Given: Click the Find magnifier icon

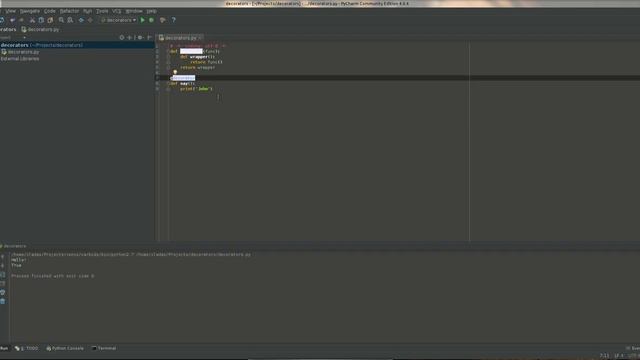Looking at the screenshot, I should click(x=61, y=20).
